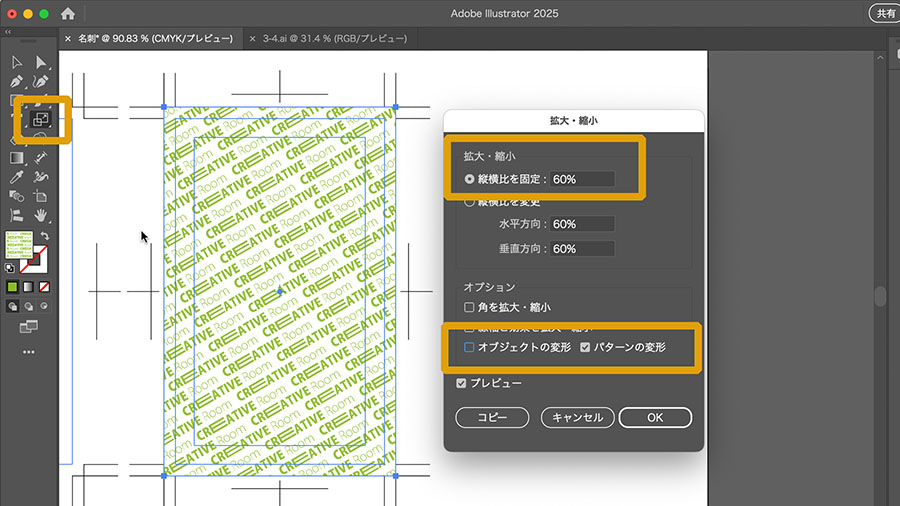Select the Gradient tool
The image size is (900, 506).
(x=17, y=158)
